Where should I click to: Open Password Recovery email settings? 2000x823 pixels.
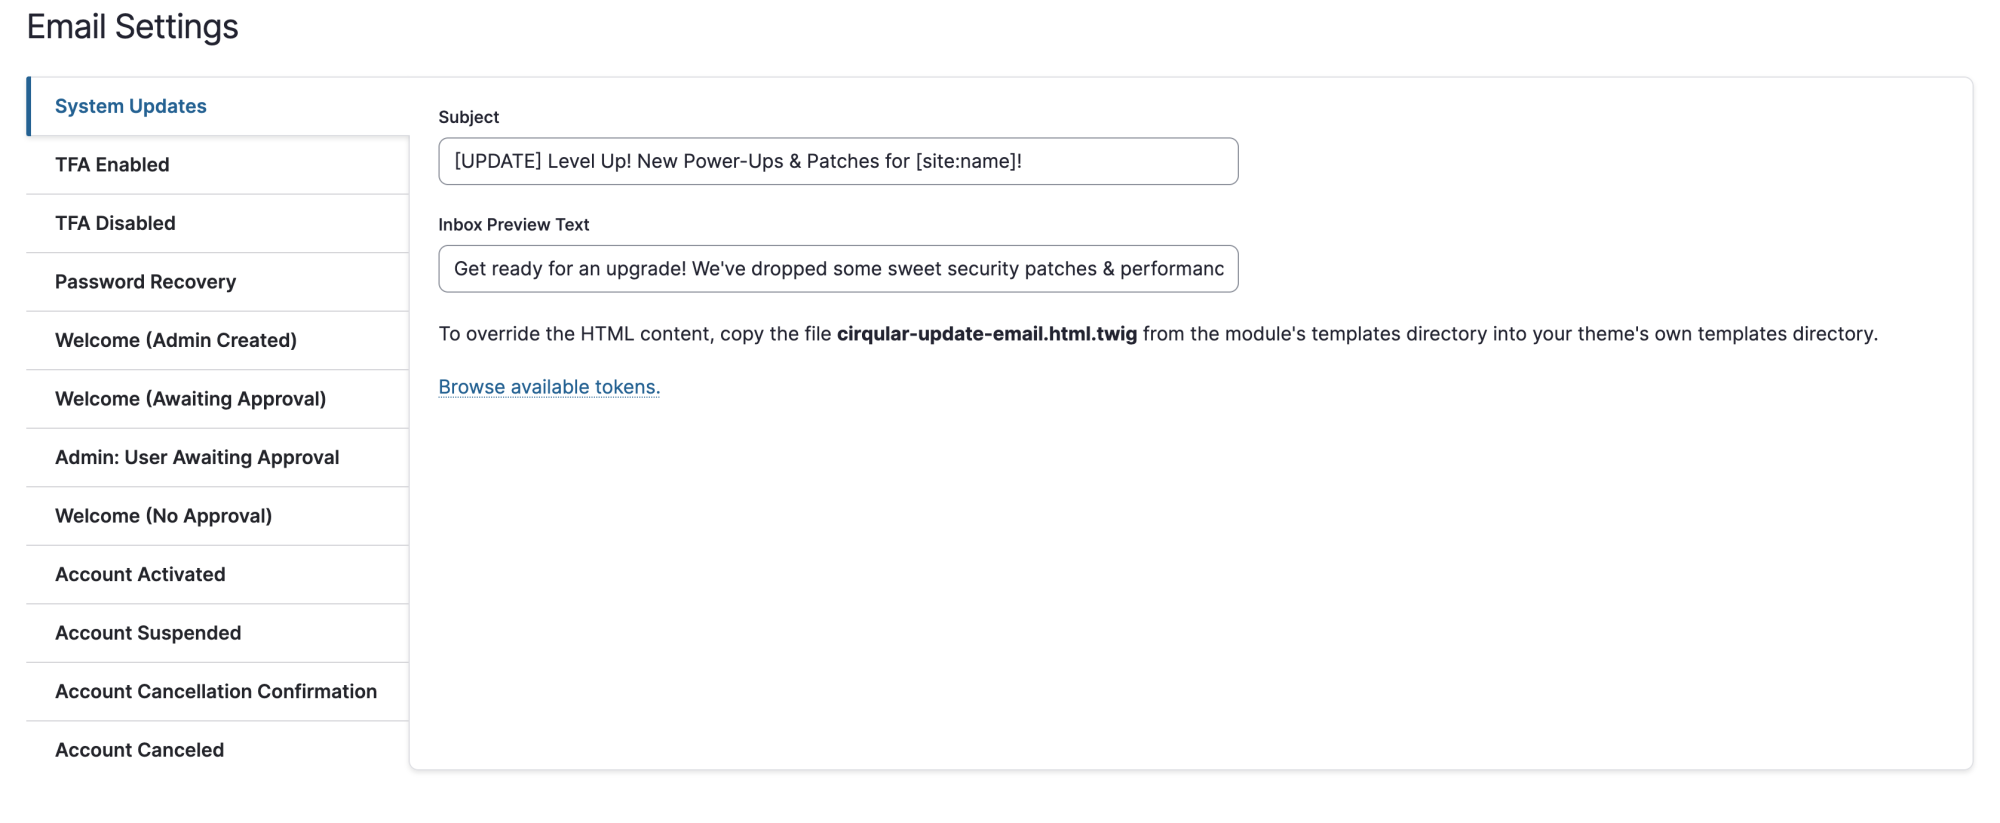(218, 282)
